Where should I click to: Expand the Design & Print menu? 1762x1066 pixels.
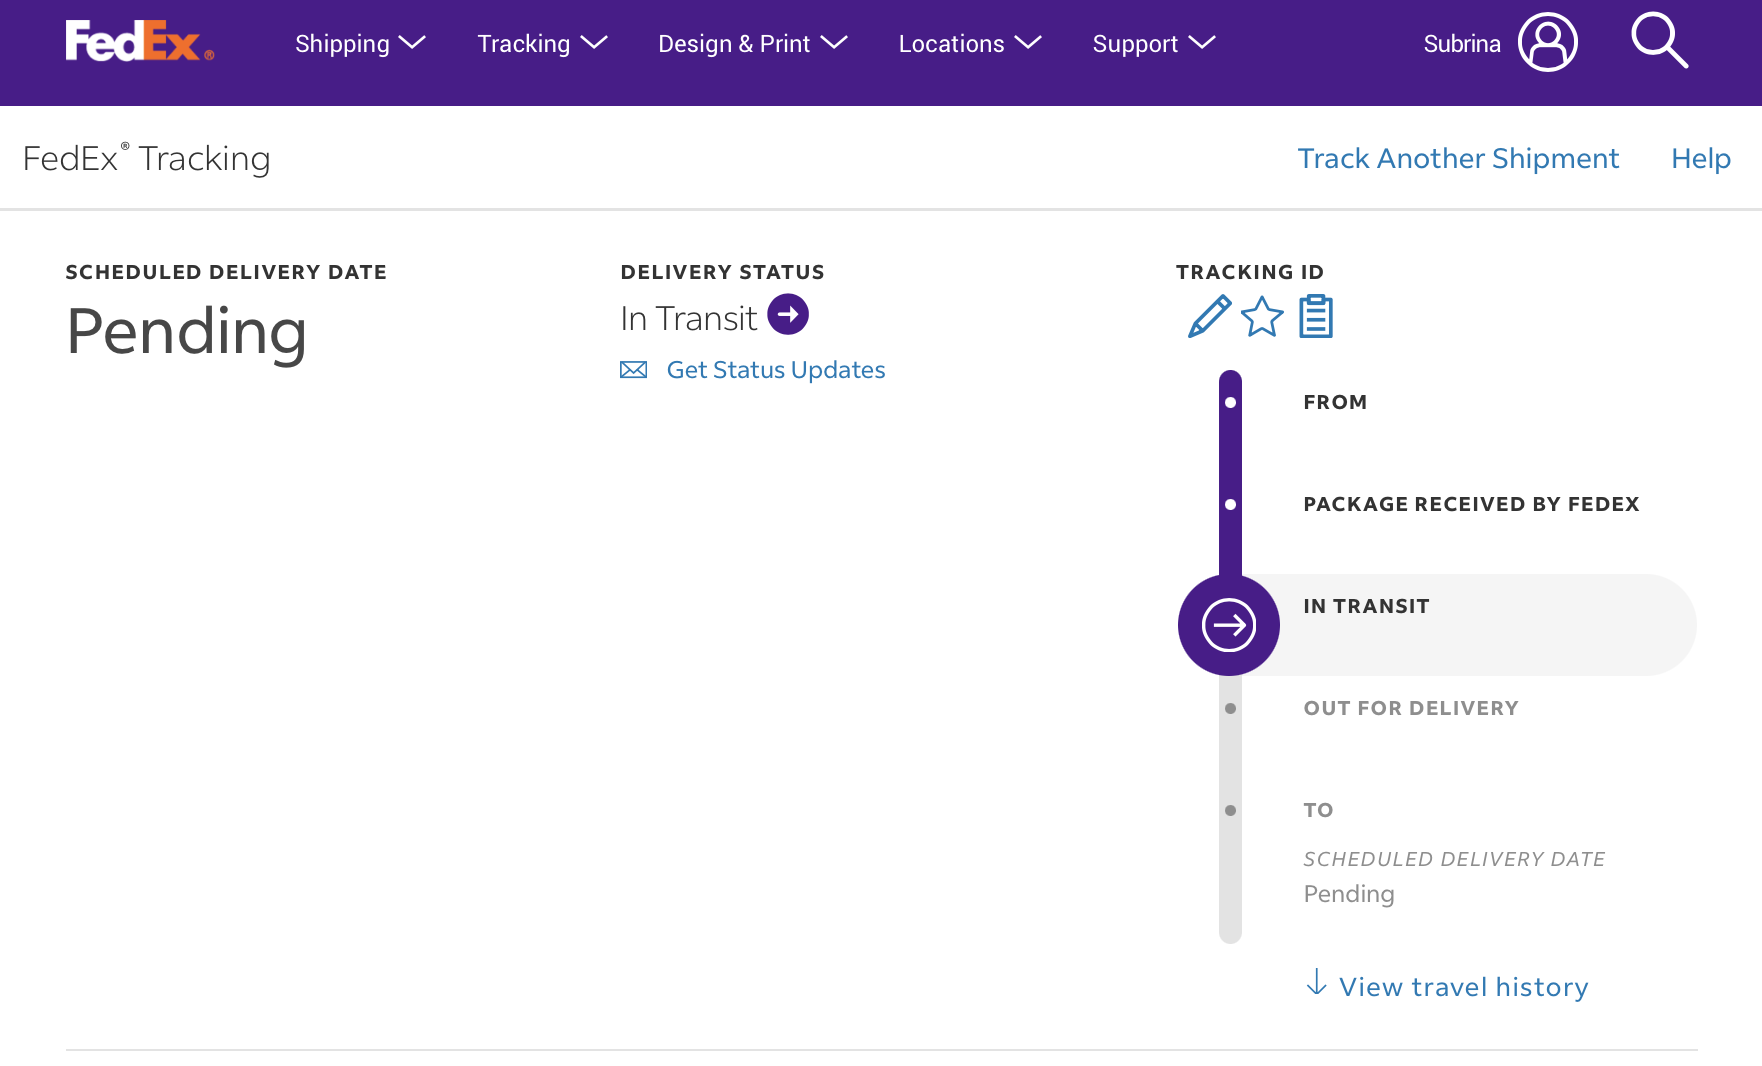(753, 43)
